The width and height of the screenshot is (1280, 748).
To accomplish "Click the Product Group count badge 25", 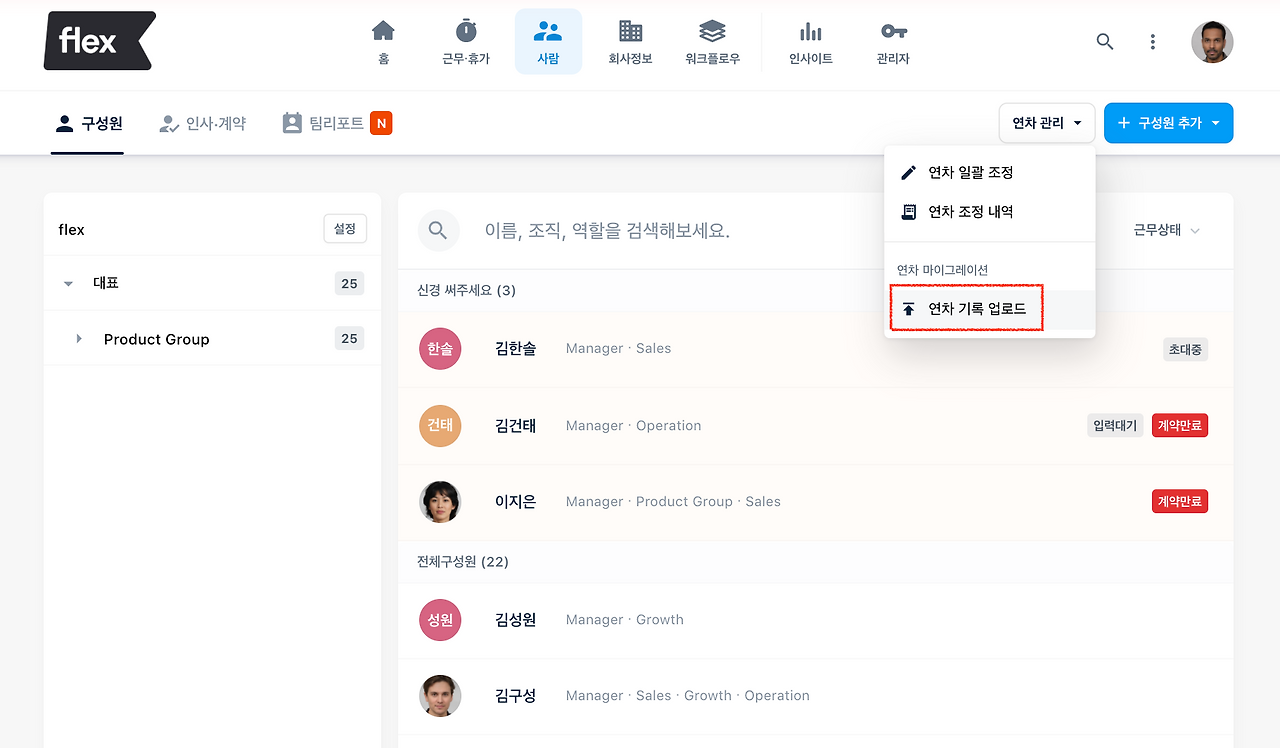I will [x=349, y=339].
